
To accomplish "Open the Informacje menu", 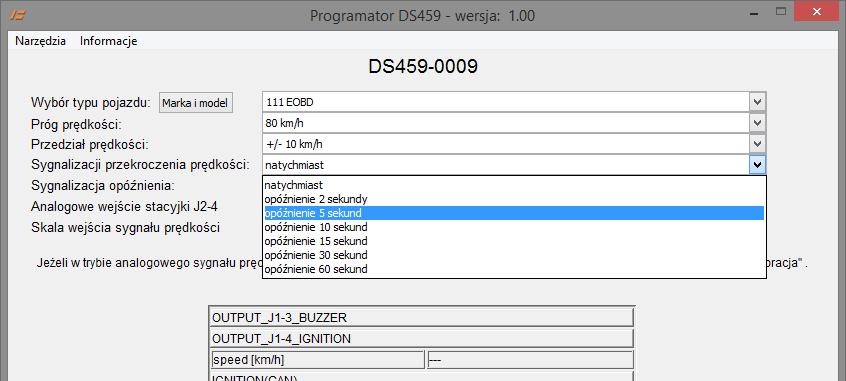I will 108,41.
